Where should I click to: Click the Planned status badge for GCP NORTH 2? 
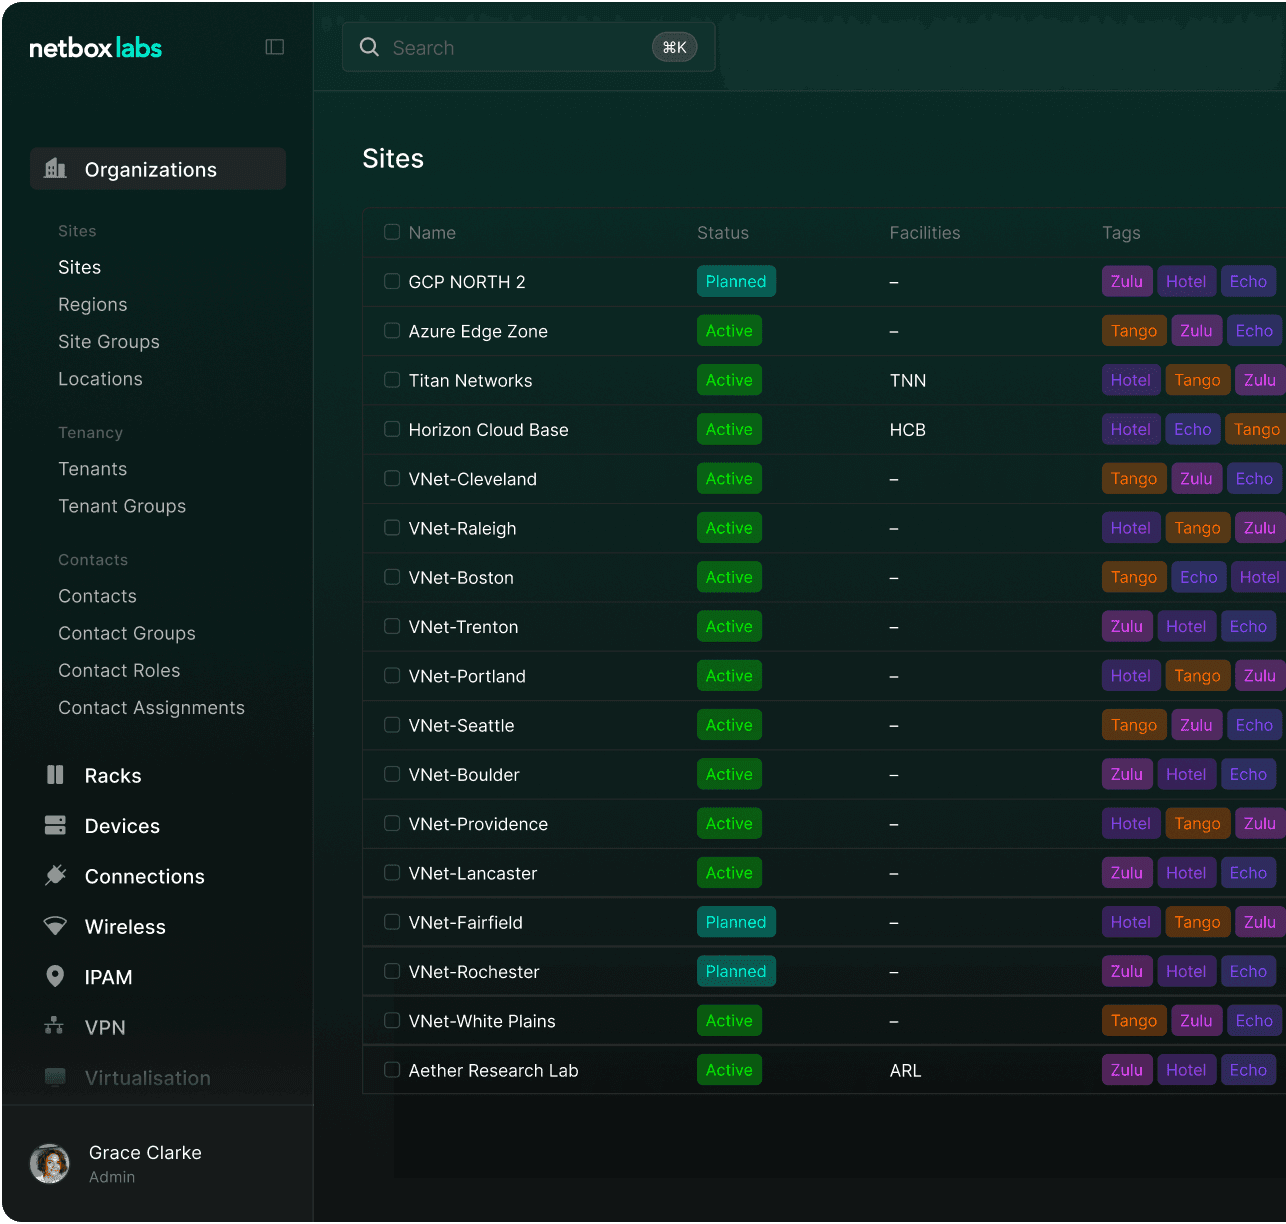pyautogui.click(x=735, y=282)
